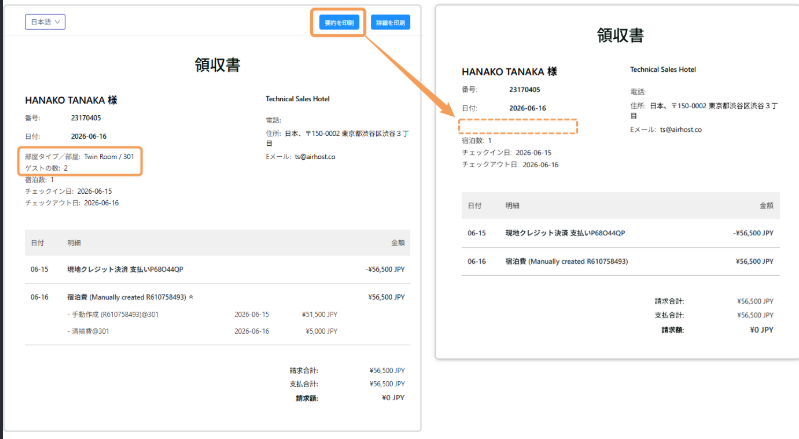Click the 明細 column header on the summary receipt
Viewport: 799px width, 439px height.
point(512,206)
